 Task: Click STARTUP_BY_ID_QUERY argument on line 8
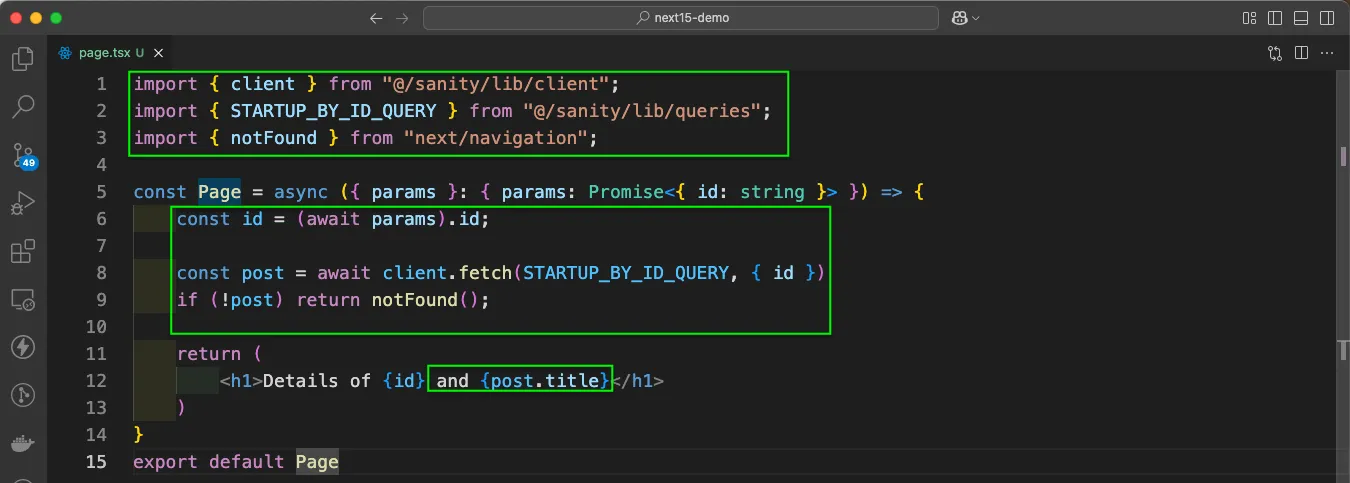click(626, 273)
